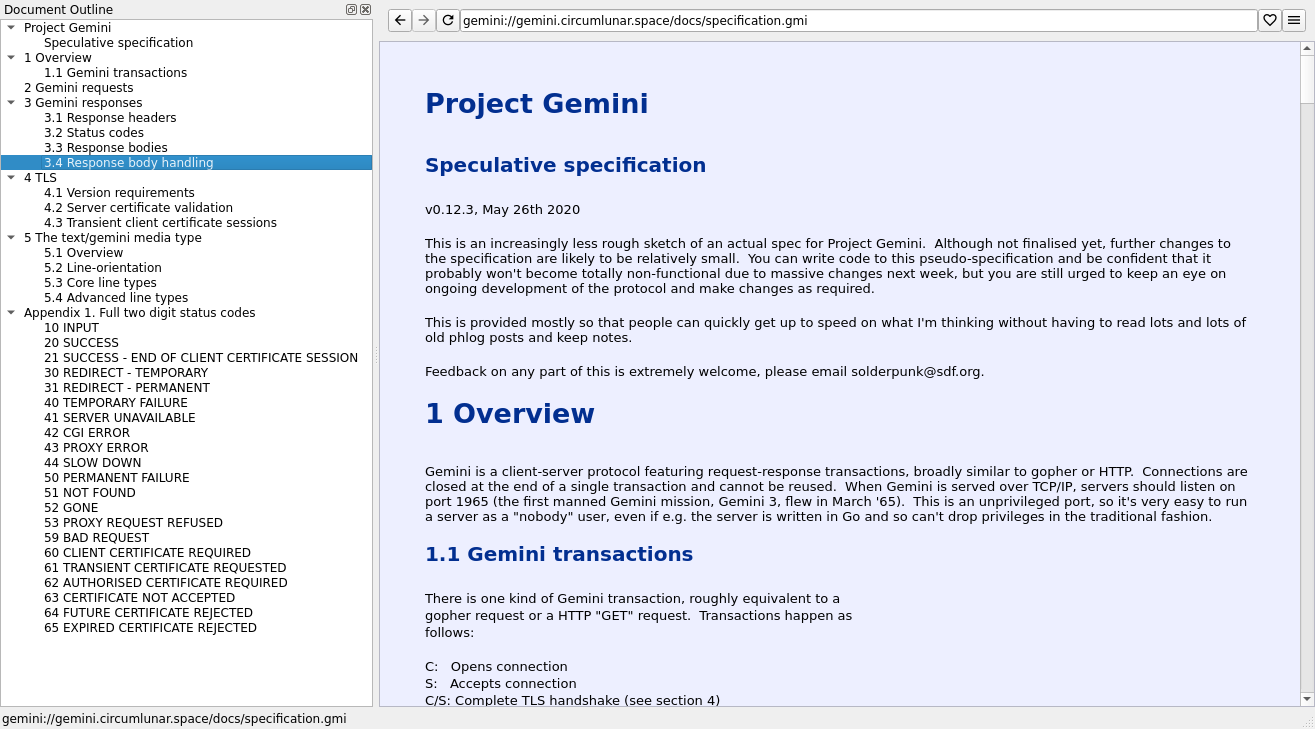Click the back navigation arrow button

point(400,20)
